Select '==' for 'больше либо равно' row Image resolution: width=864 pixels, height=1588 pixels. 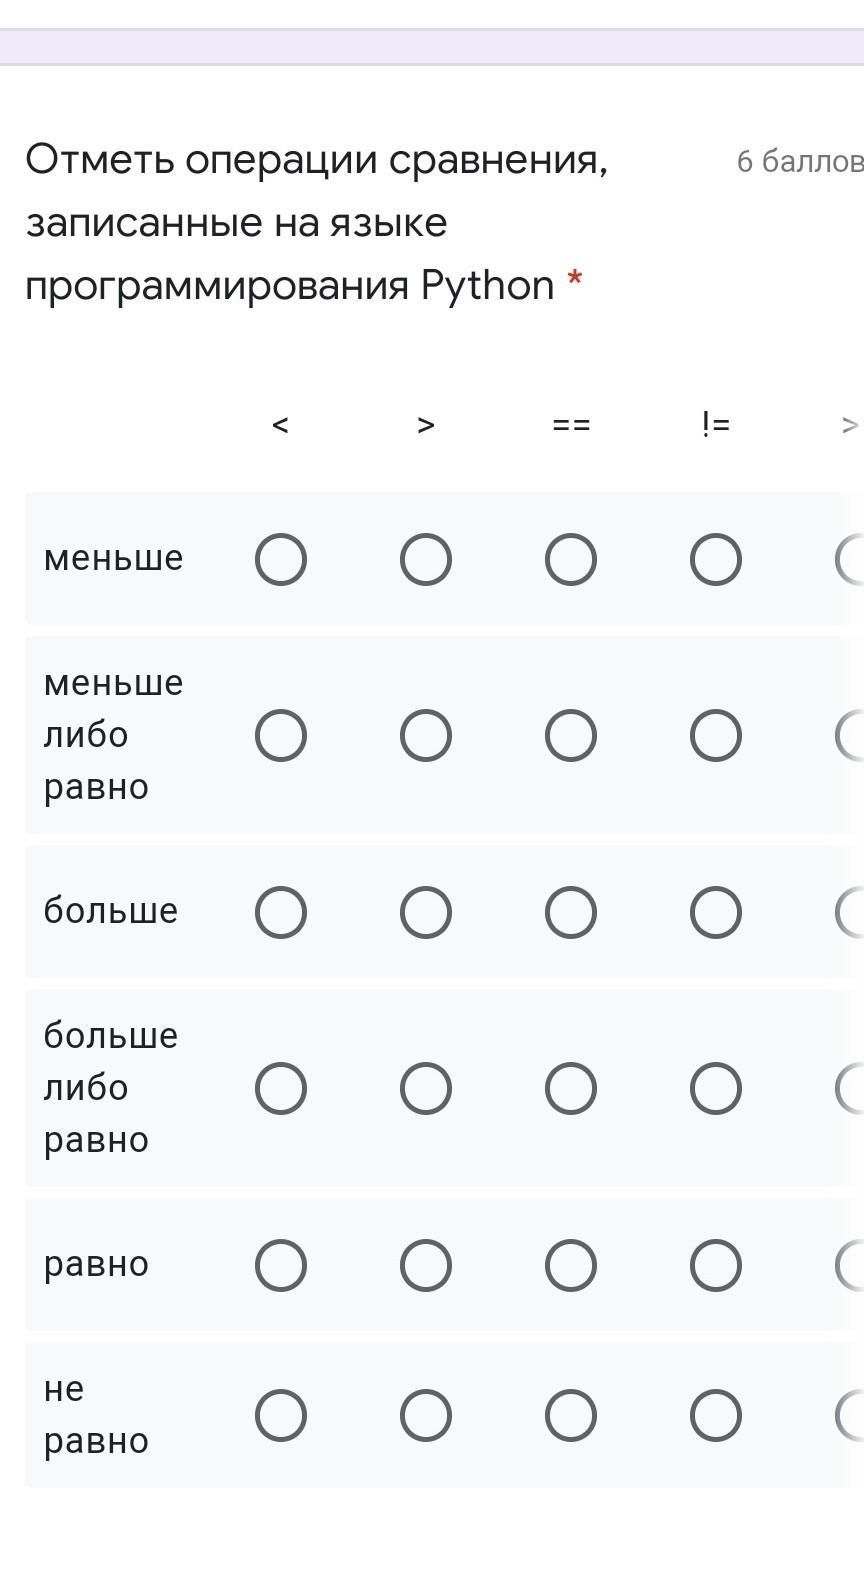571,1088
